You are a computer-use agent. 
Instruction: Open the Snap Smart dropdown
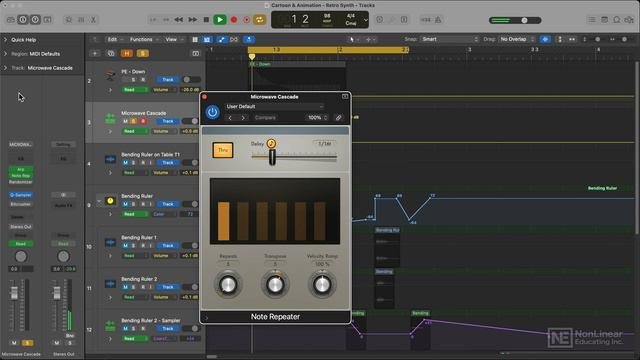449,39
